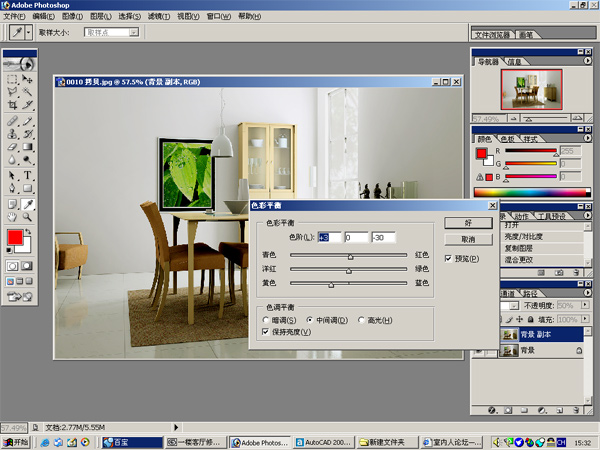
Task: Open the 图像(I) menu
Action: pyautogui.click(x=72, y=16)
